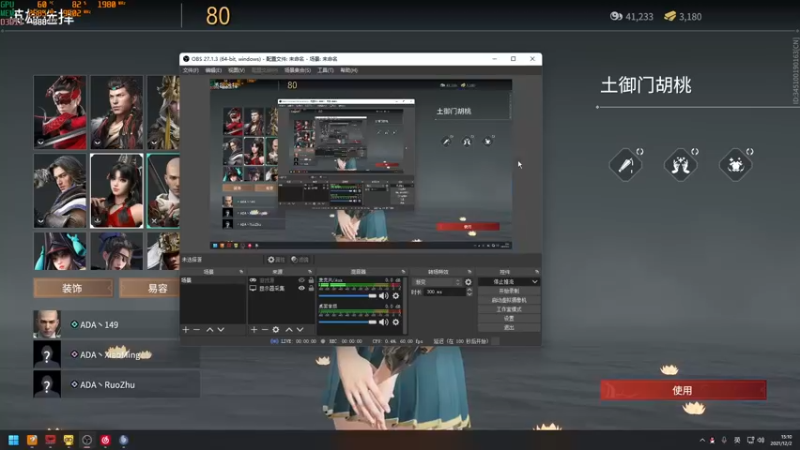This screenshot has width=800, height=450.
Task: Toggle 工作室模式 in the controls dock
Action: click(x=509, y=309)
